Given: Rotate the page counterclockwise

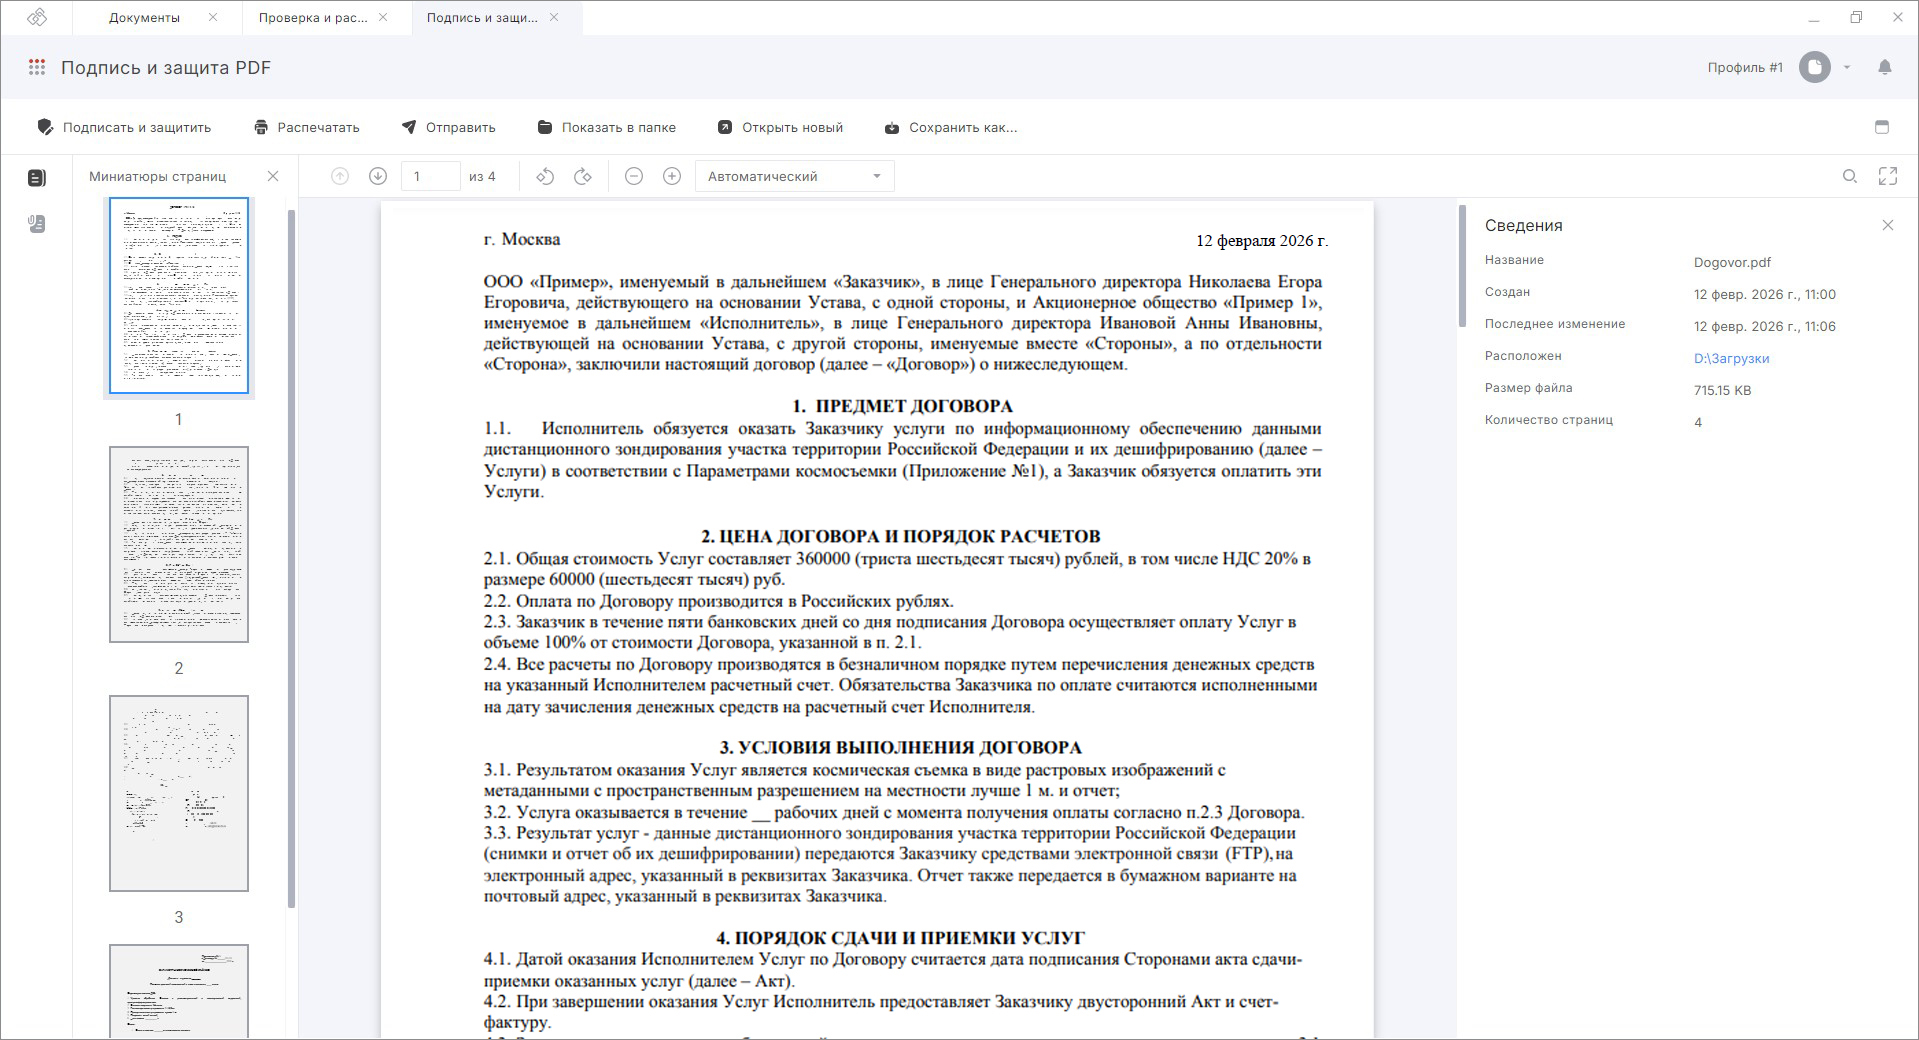Looking at the screenshot, I should [545, 176].
